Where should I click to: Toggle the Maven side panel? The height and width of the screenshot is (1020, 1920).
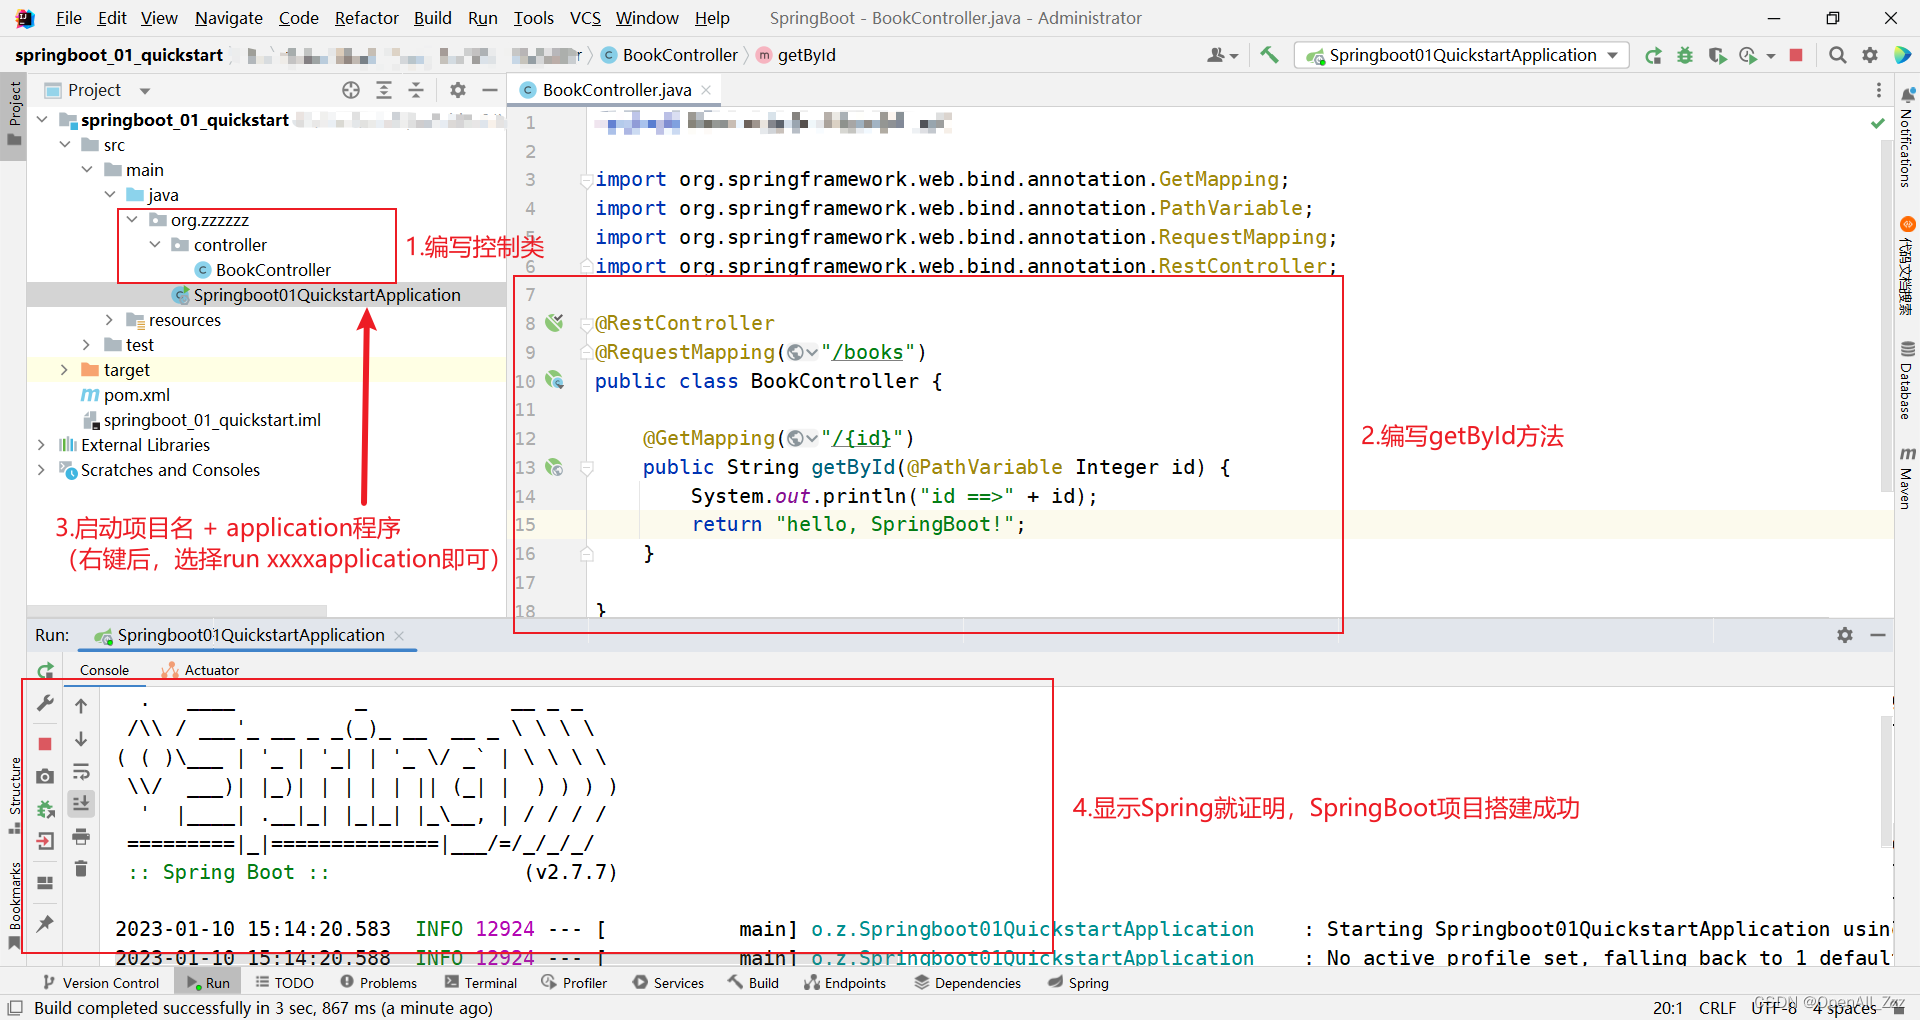coord(1907,478)
